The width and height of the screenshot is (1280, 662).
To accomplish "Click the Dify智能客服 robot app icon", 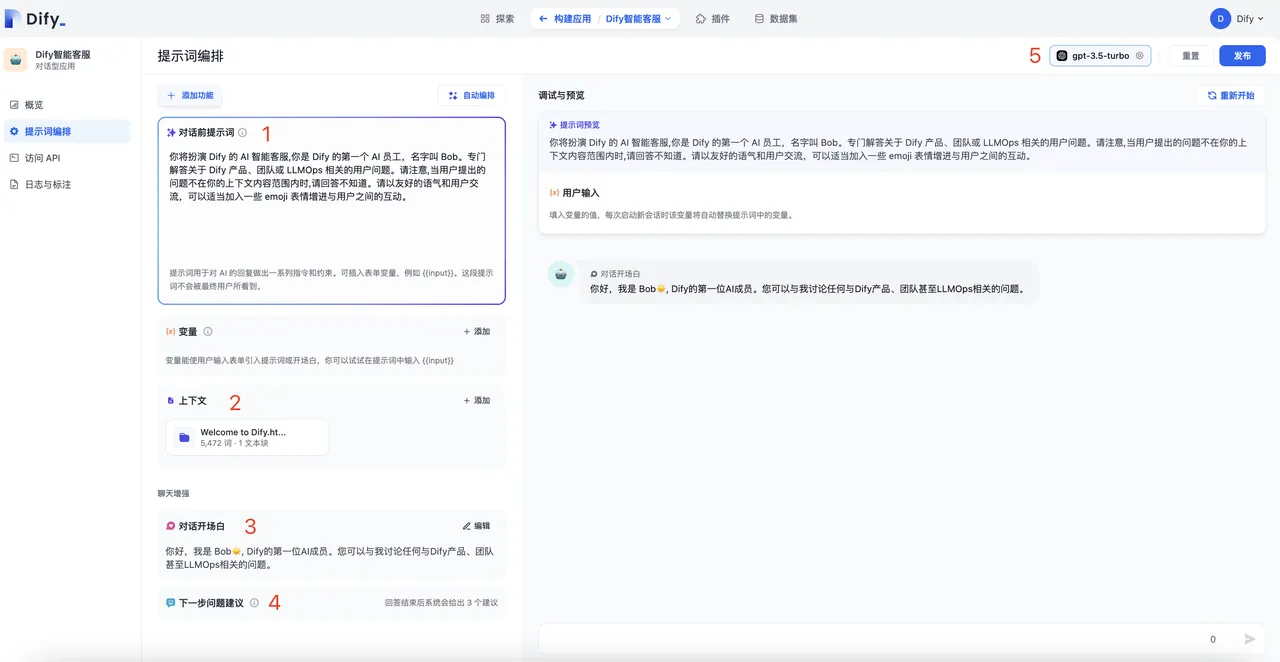I will pos(16,60).
